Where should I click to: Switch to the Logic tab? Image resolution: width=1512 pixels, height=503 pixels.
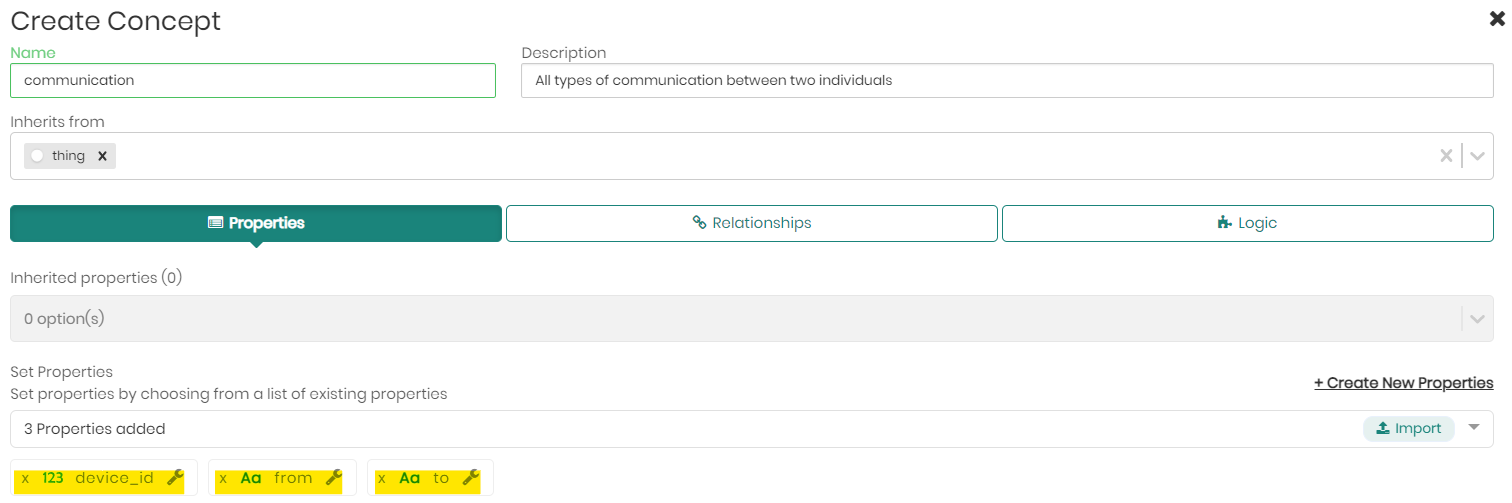[1247, 223]
